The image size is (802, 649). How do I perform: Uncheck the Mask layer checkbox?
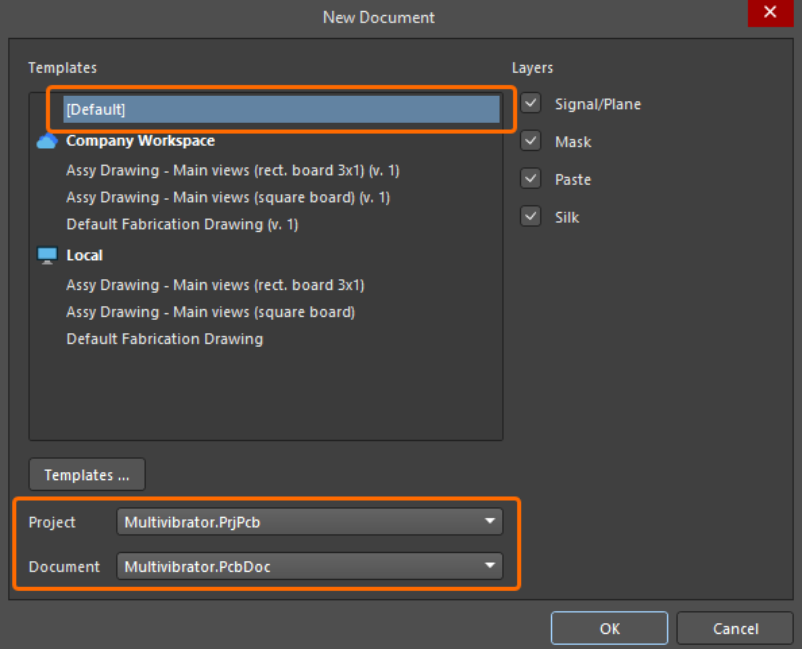531,142
